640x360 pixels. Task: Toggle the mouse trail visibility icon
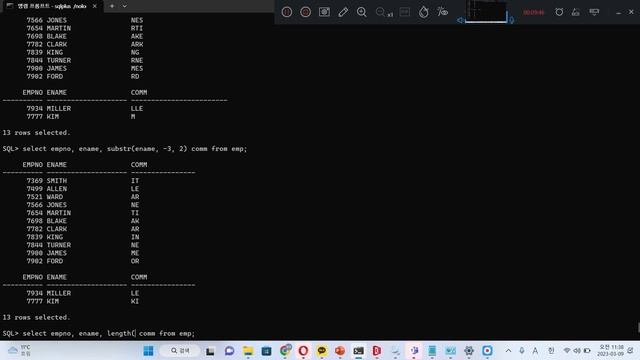point(442,12)
